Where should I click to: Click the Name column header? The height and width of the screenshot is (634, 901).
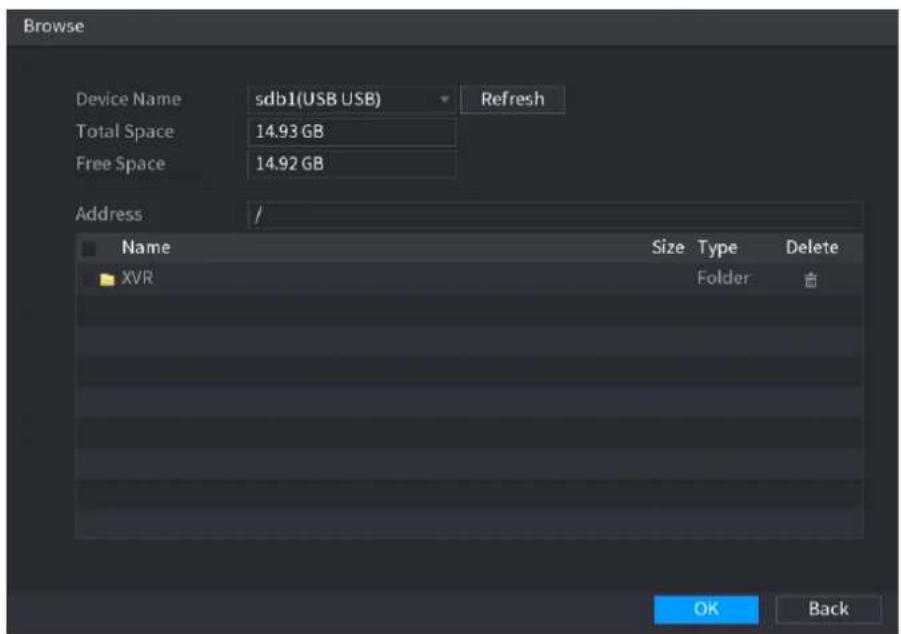click(146, 247)
